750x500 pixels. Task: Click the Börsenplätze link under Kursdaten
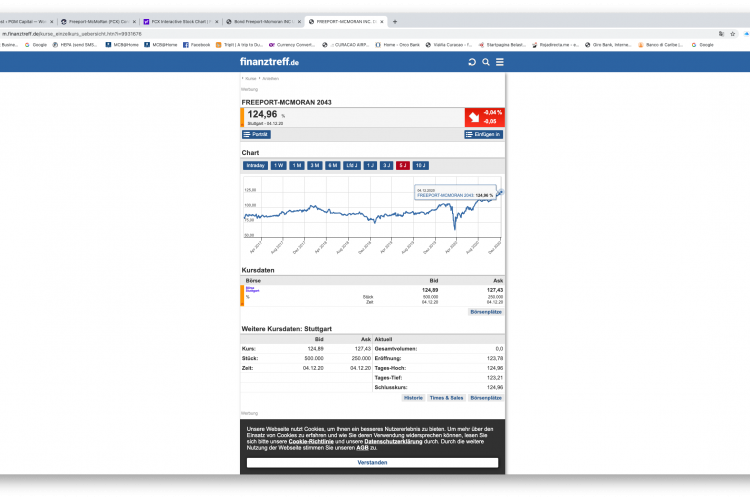[x=485, y=312]
